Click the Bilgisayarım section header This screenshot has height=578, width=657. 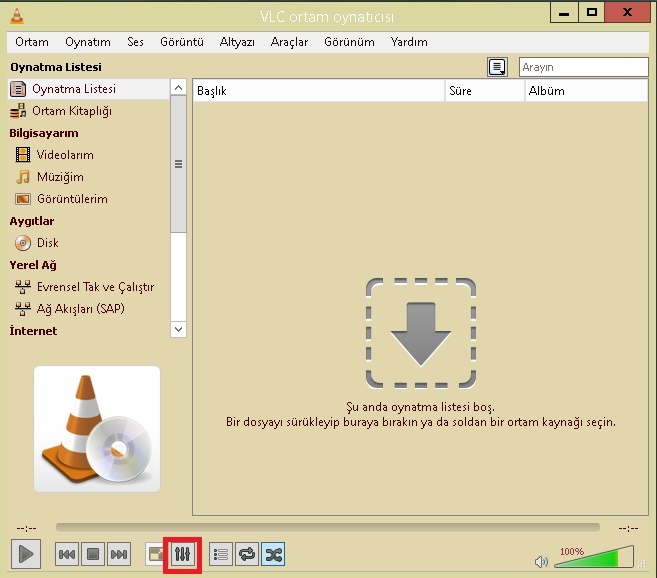pyautogui.click(x=44, y=133)
